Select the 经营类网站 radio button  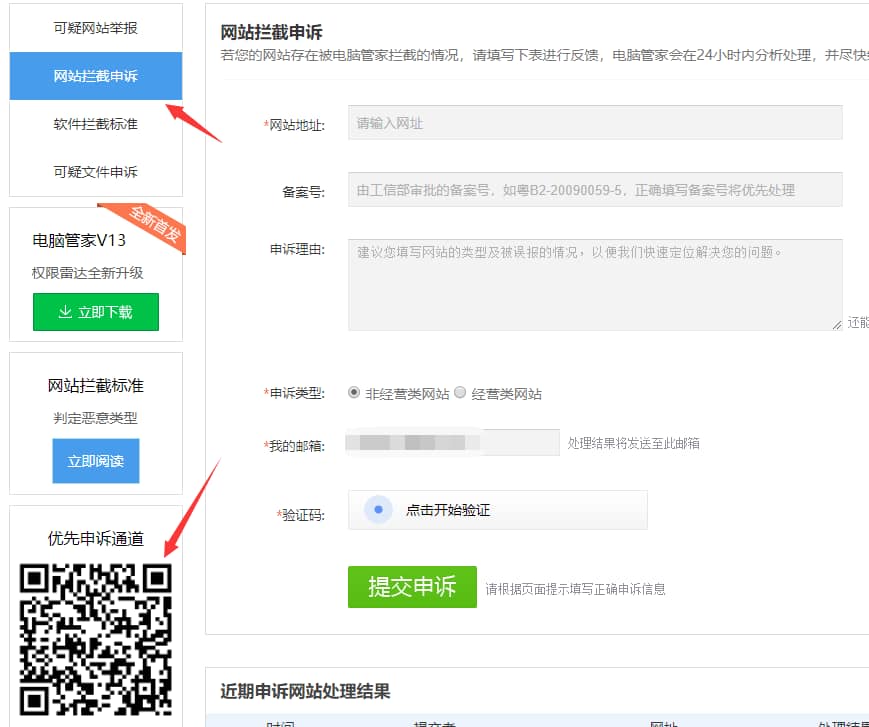pyautogui.click(x=459, y=393)
